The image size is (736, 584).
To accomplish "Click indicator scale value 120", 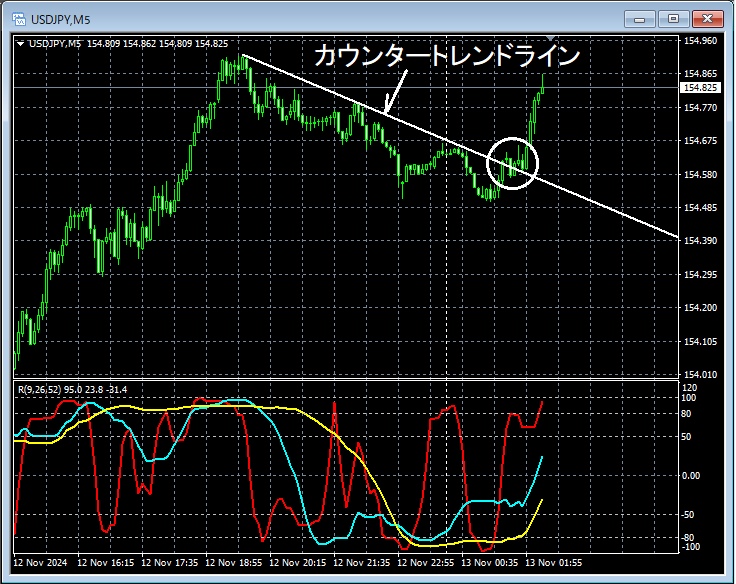I will click(690, 387).
